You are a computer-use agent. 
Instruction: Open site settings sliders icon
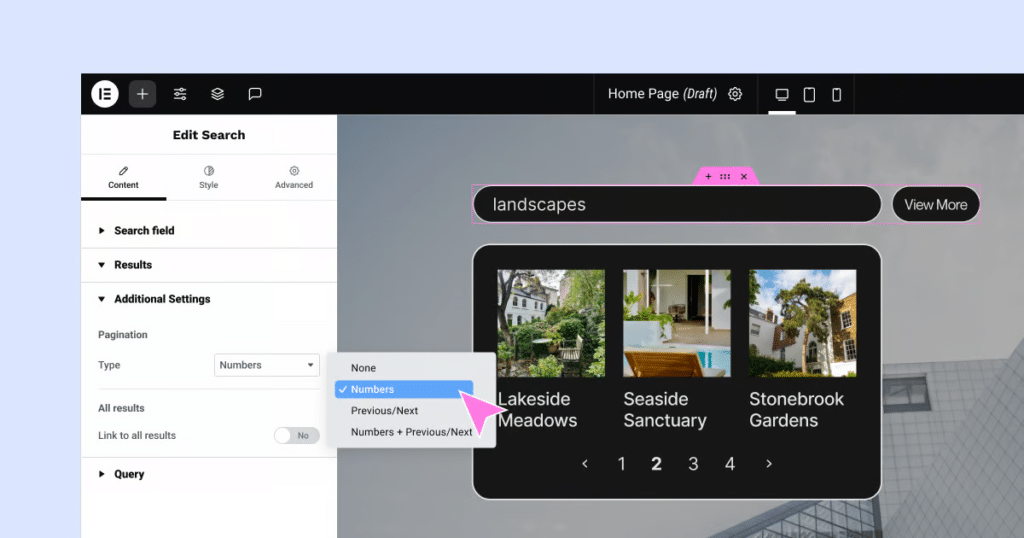tap(180, 94)
